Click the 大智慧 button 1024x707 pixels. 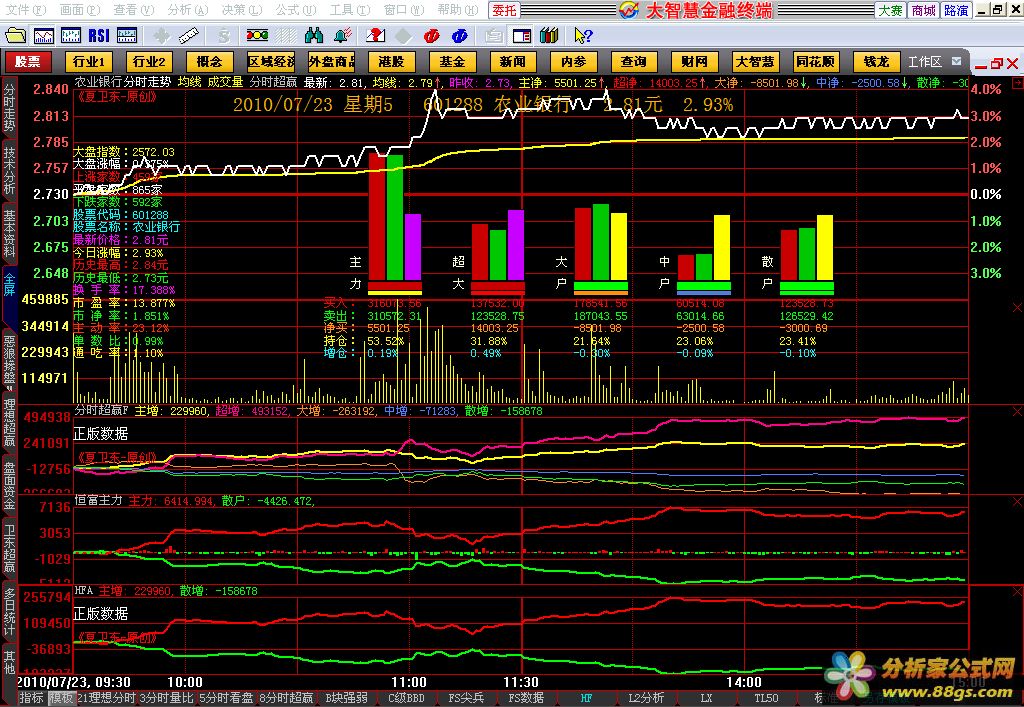pyautogui.click(x=755, y=62)
